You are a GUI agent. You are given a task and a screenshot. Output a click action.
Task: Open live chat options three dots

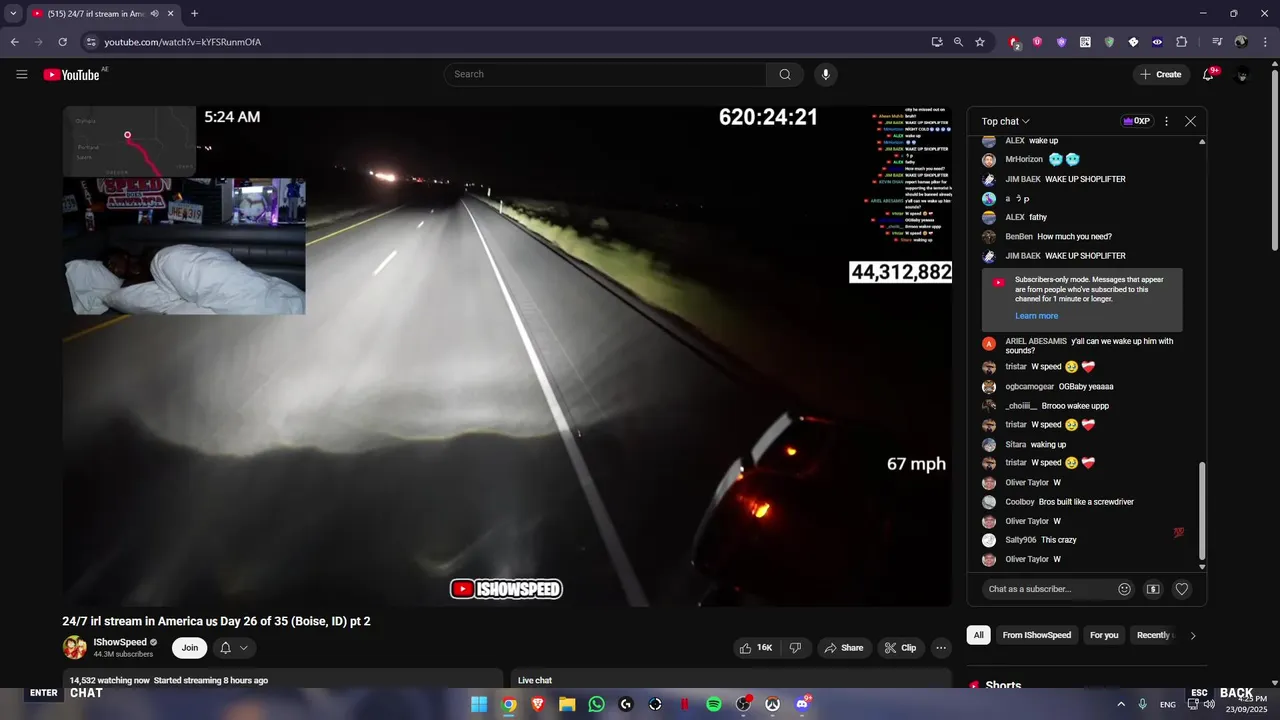click(1167, 121)
